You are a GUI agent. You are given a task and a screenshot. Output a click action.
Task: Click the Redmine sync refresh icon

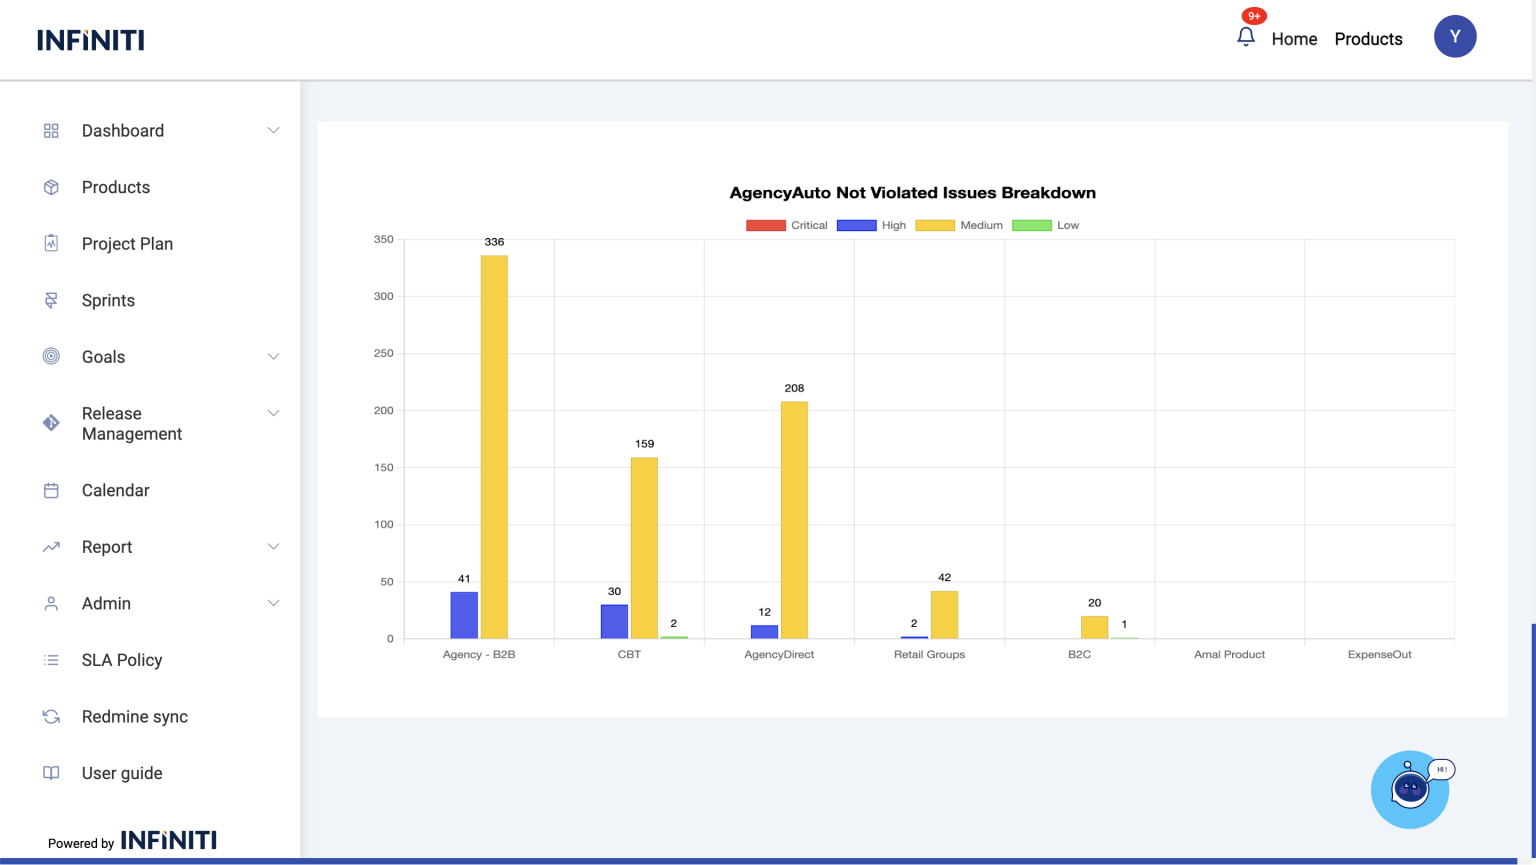[x=51, y=716]
